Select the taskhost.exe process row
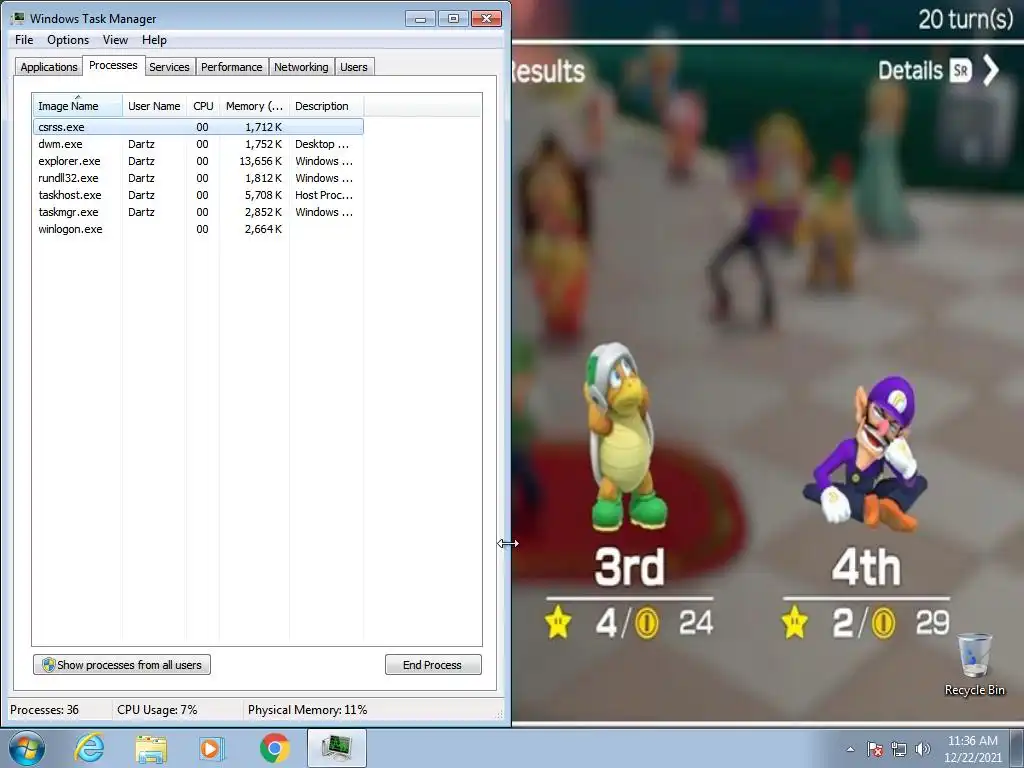Image resolution: width=1024 pixels, height=768 pixels. point(199,195)
